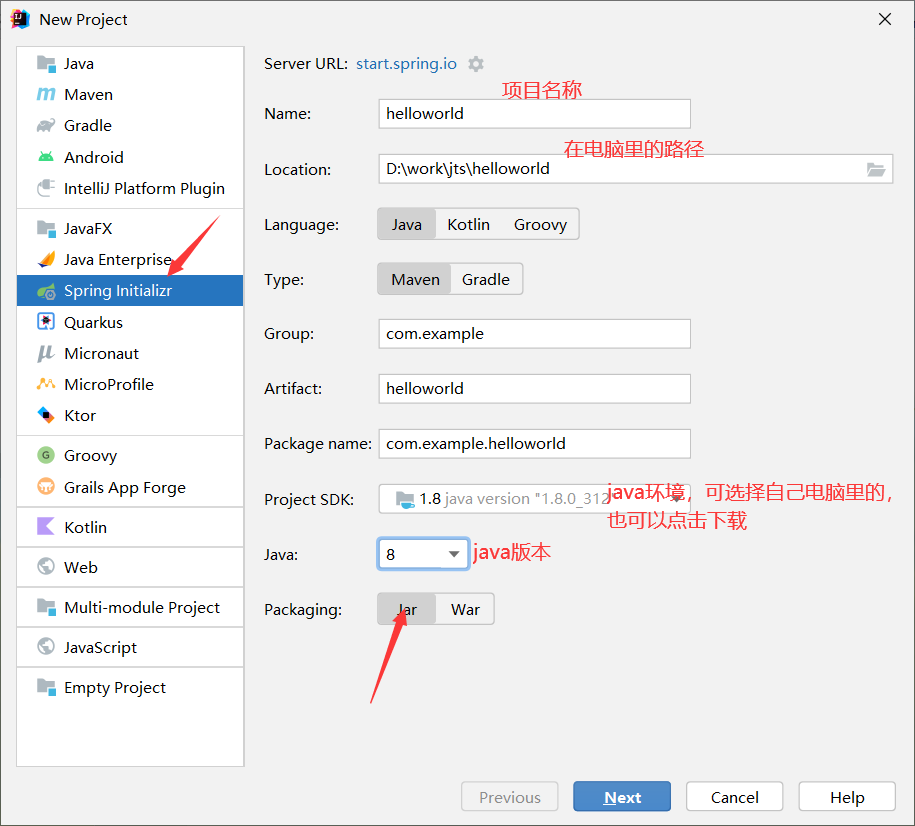Select the Java project type icon
Image resolution: width=915 pixels, height=826 pixels.
point(46,63)
